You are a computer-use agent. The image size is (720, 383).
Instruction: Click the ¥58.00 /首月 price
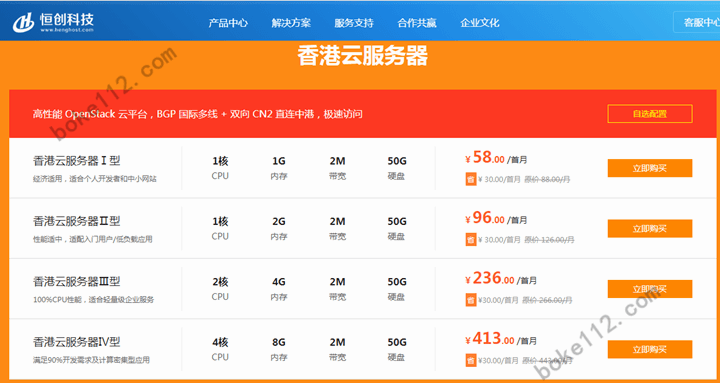click(x=496, y=158)
